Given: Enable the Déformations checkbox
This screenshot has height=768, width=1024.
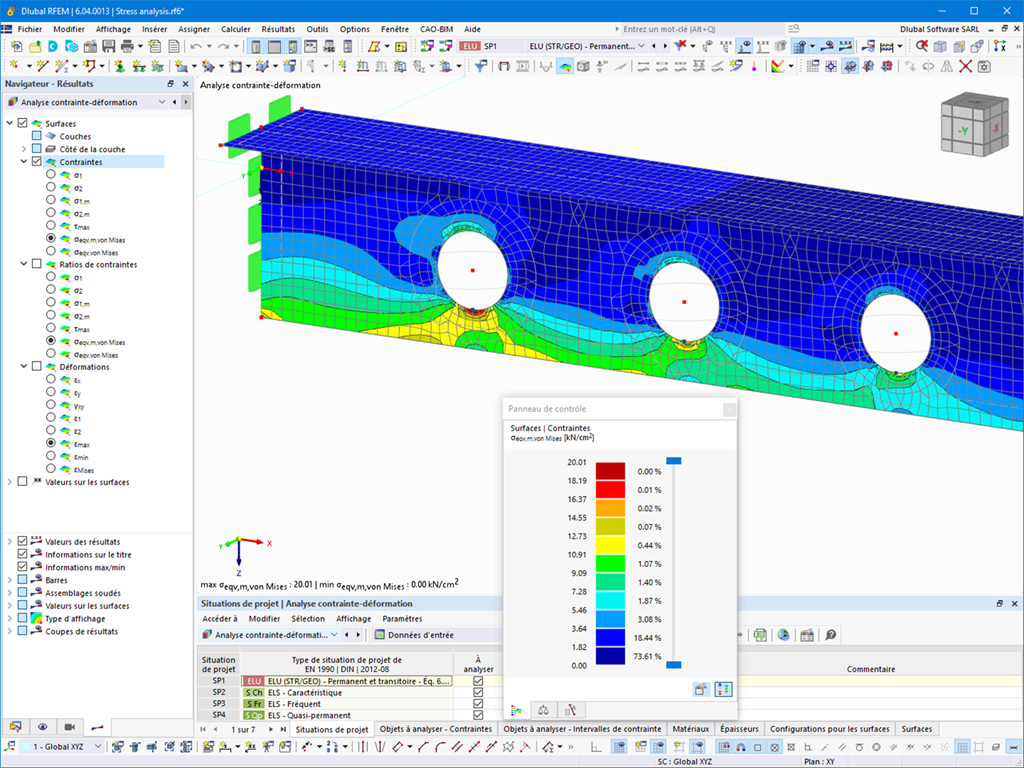Looking at the screenshot, I should (x=37, y=366).
